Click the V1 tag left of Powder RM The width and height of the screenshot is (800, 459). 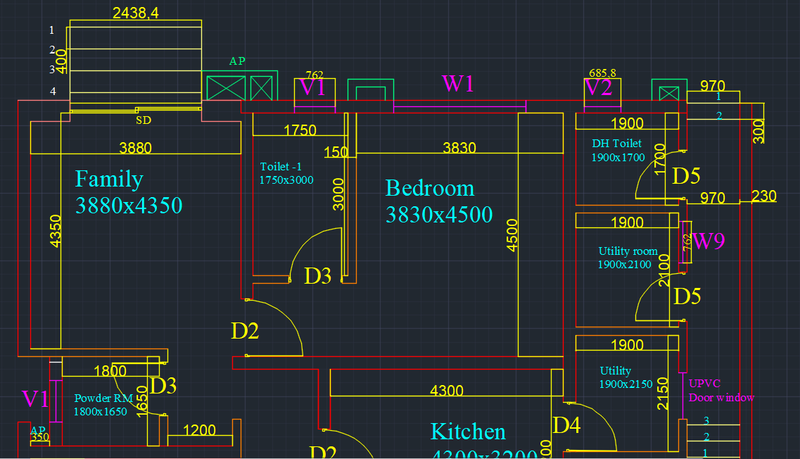(x=35, y=399)
